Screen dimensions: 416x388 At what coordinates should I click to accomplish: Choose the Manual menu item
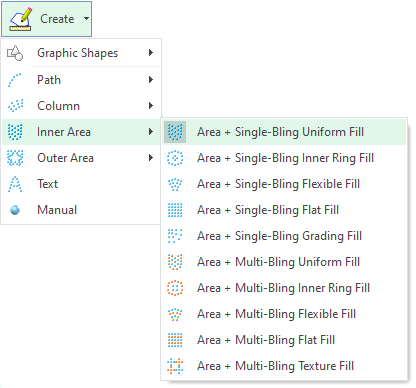(x=81, y=210)
